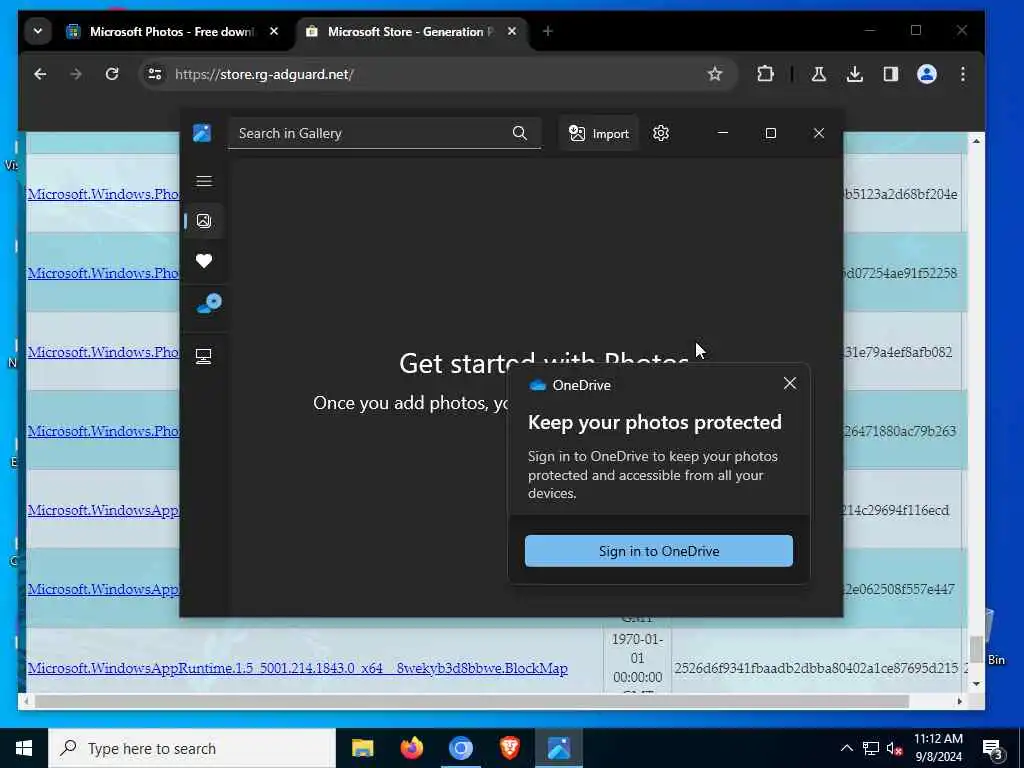Click the muted volume tray icon

(x=895, y=748)
